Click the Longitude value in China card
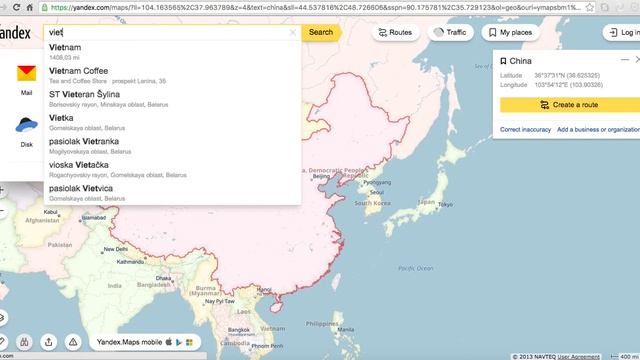The height and width of the screenshot is (360, 640). pos(569,85)
